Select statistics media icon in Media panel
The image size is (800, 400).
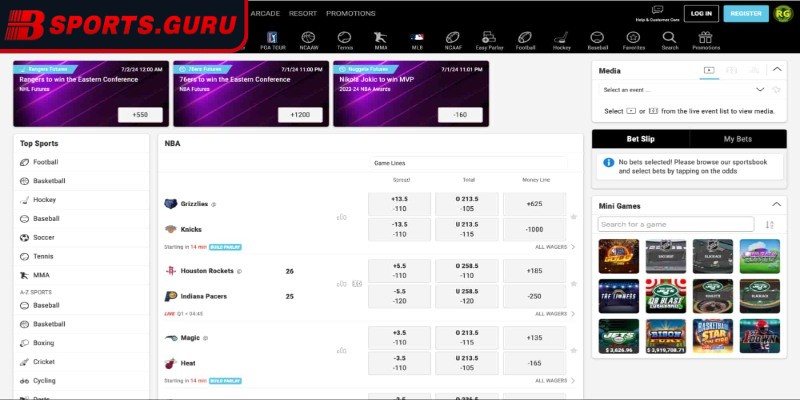(x=754, y=70)
